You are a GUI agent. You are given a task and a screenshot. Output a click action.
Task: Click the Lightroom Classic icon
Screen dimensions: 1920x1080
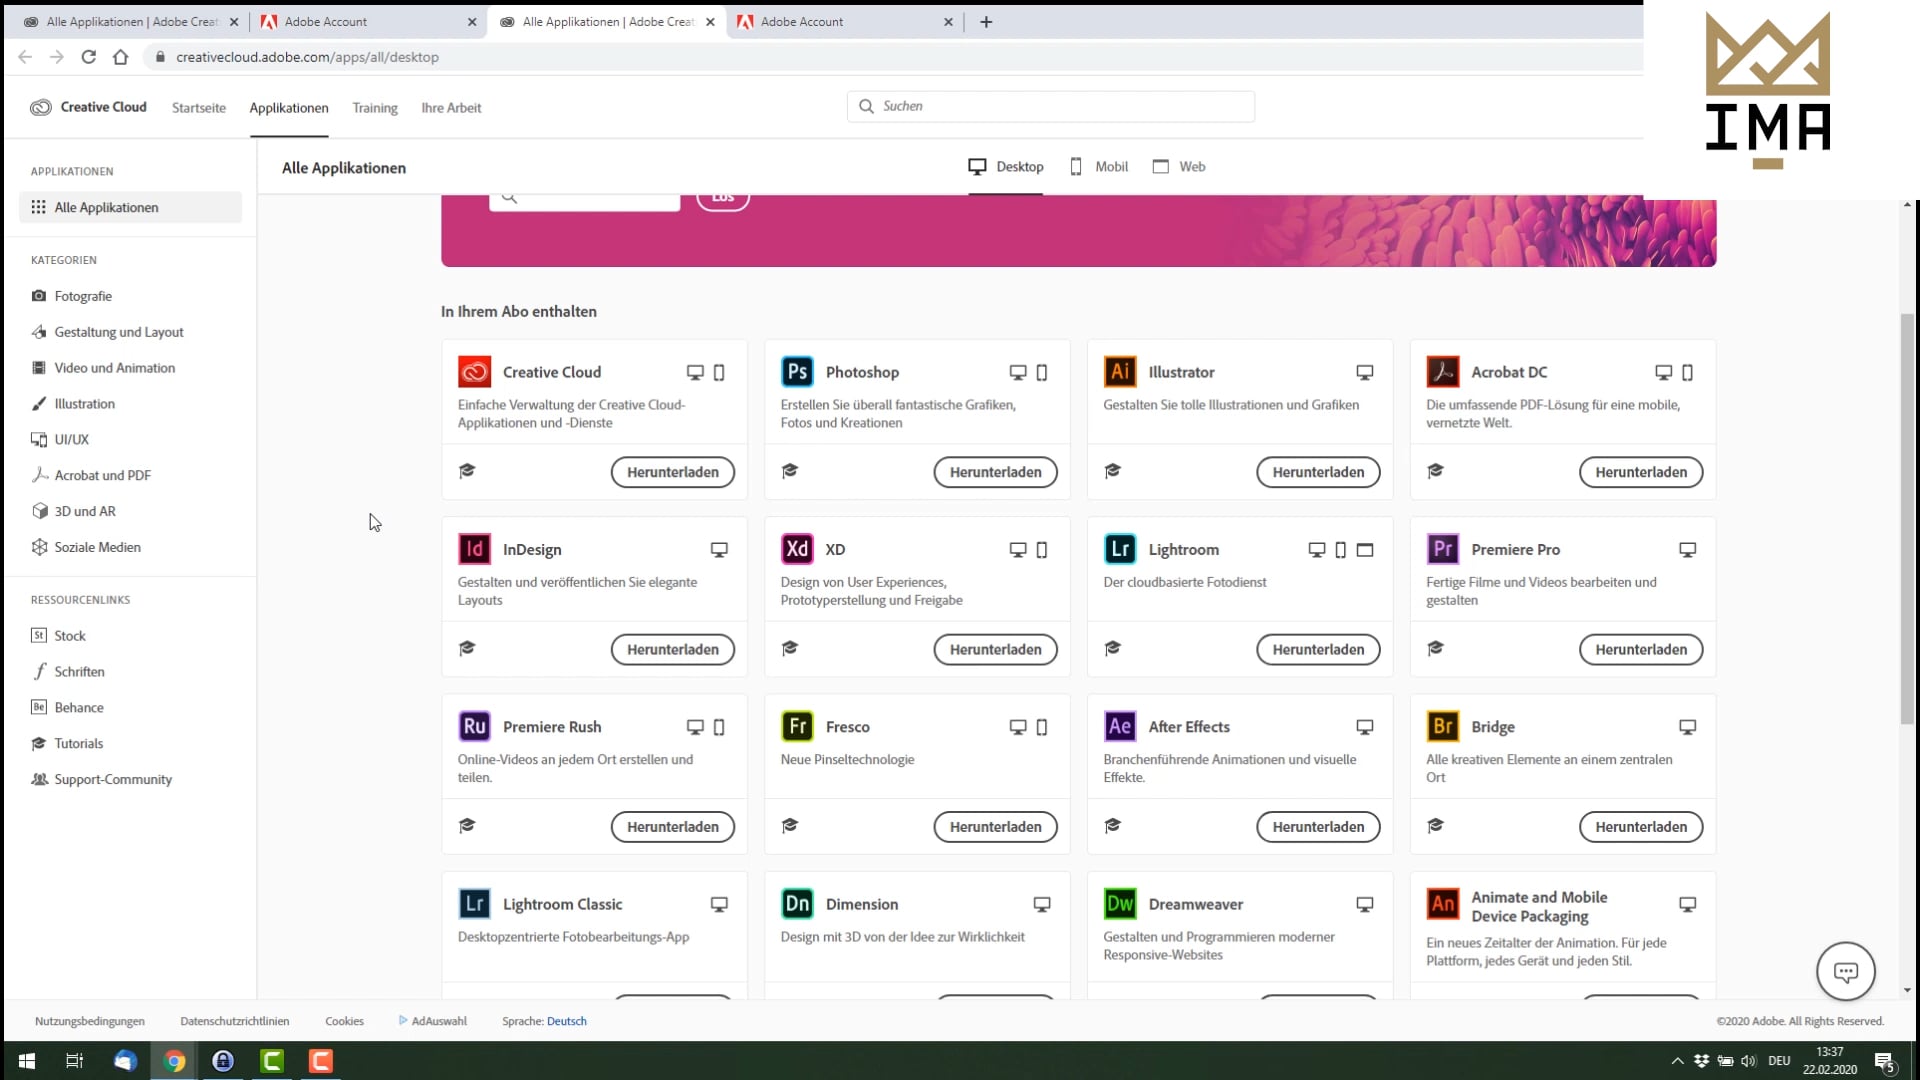click(x=474, y=904)
